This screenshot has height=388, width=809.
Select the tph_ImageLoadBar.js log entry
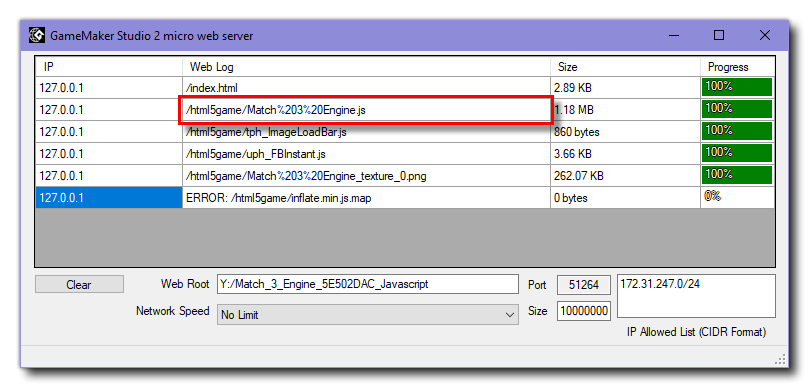coord(366,132)
